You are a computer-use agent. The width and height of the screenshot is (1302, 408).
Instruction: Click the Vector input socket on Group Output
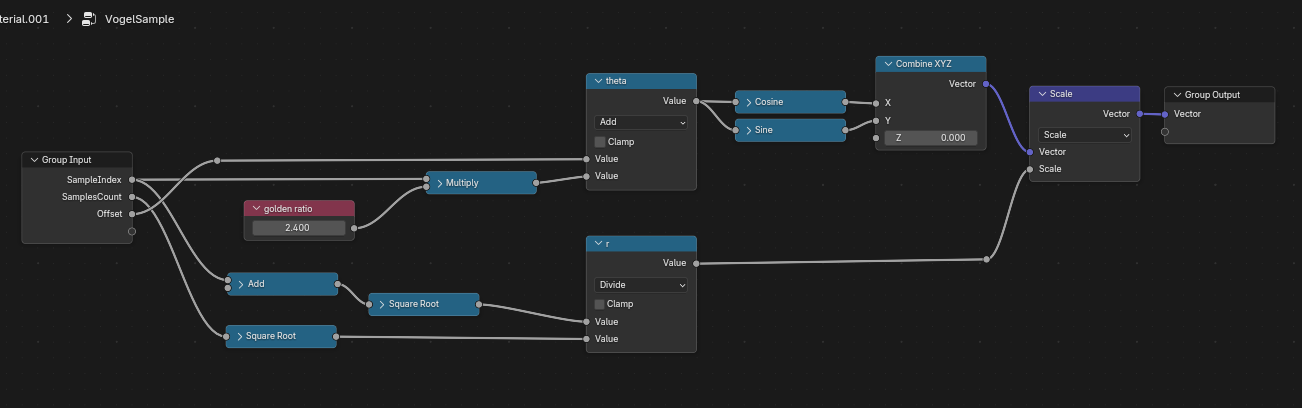[x=1165, y=114]
